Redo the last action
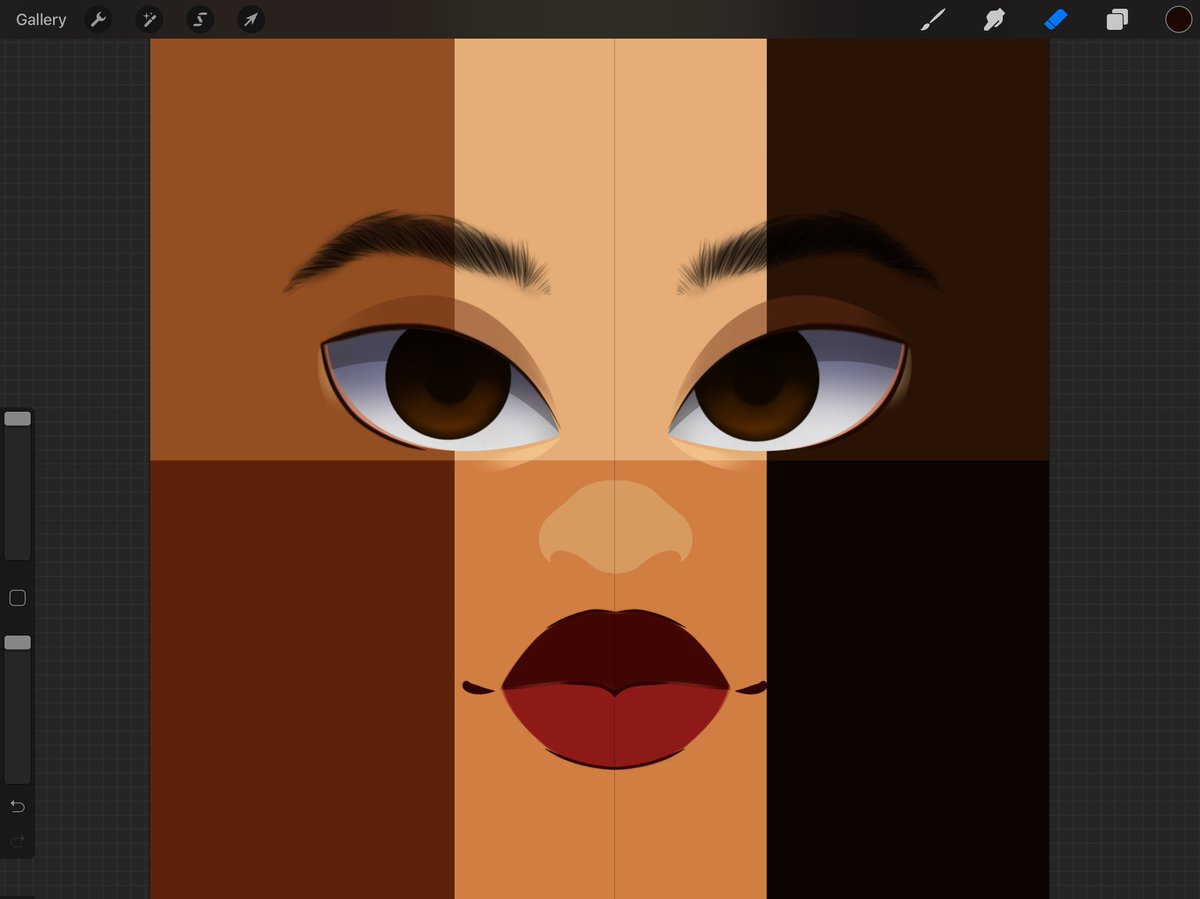Image resolution: width=1200 pixels, height=899 pixels. [x=17, y=842]
